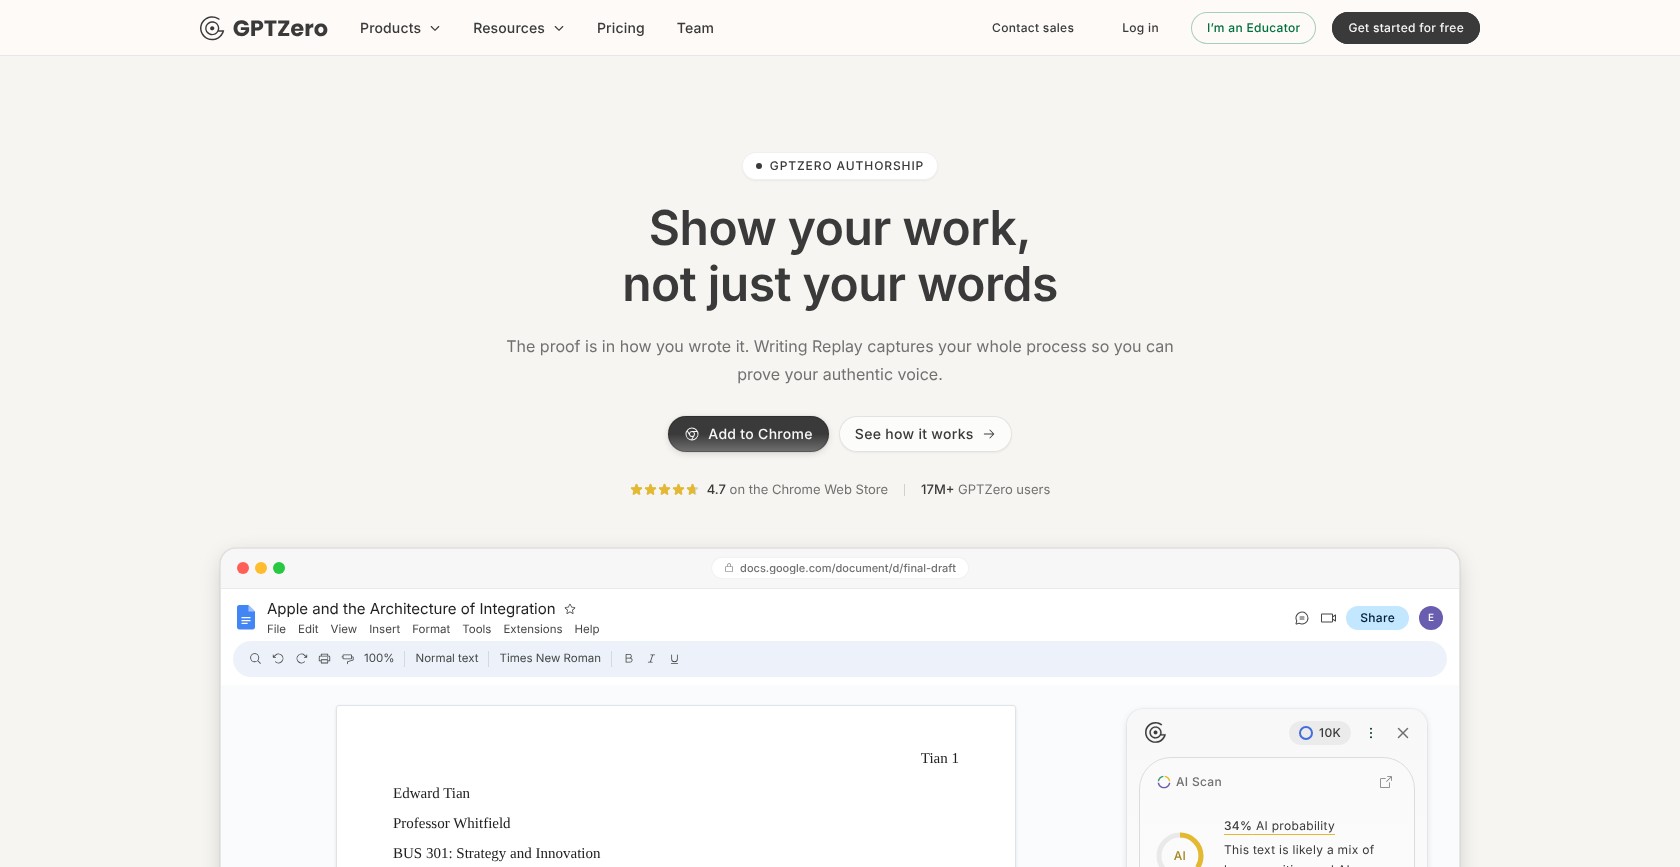This screenshot has width=1680, height=867.
Task: Open the 100% zoom dropdown
Action: pyautogui.click(x=379, y=659)
